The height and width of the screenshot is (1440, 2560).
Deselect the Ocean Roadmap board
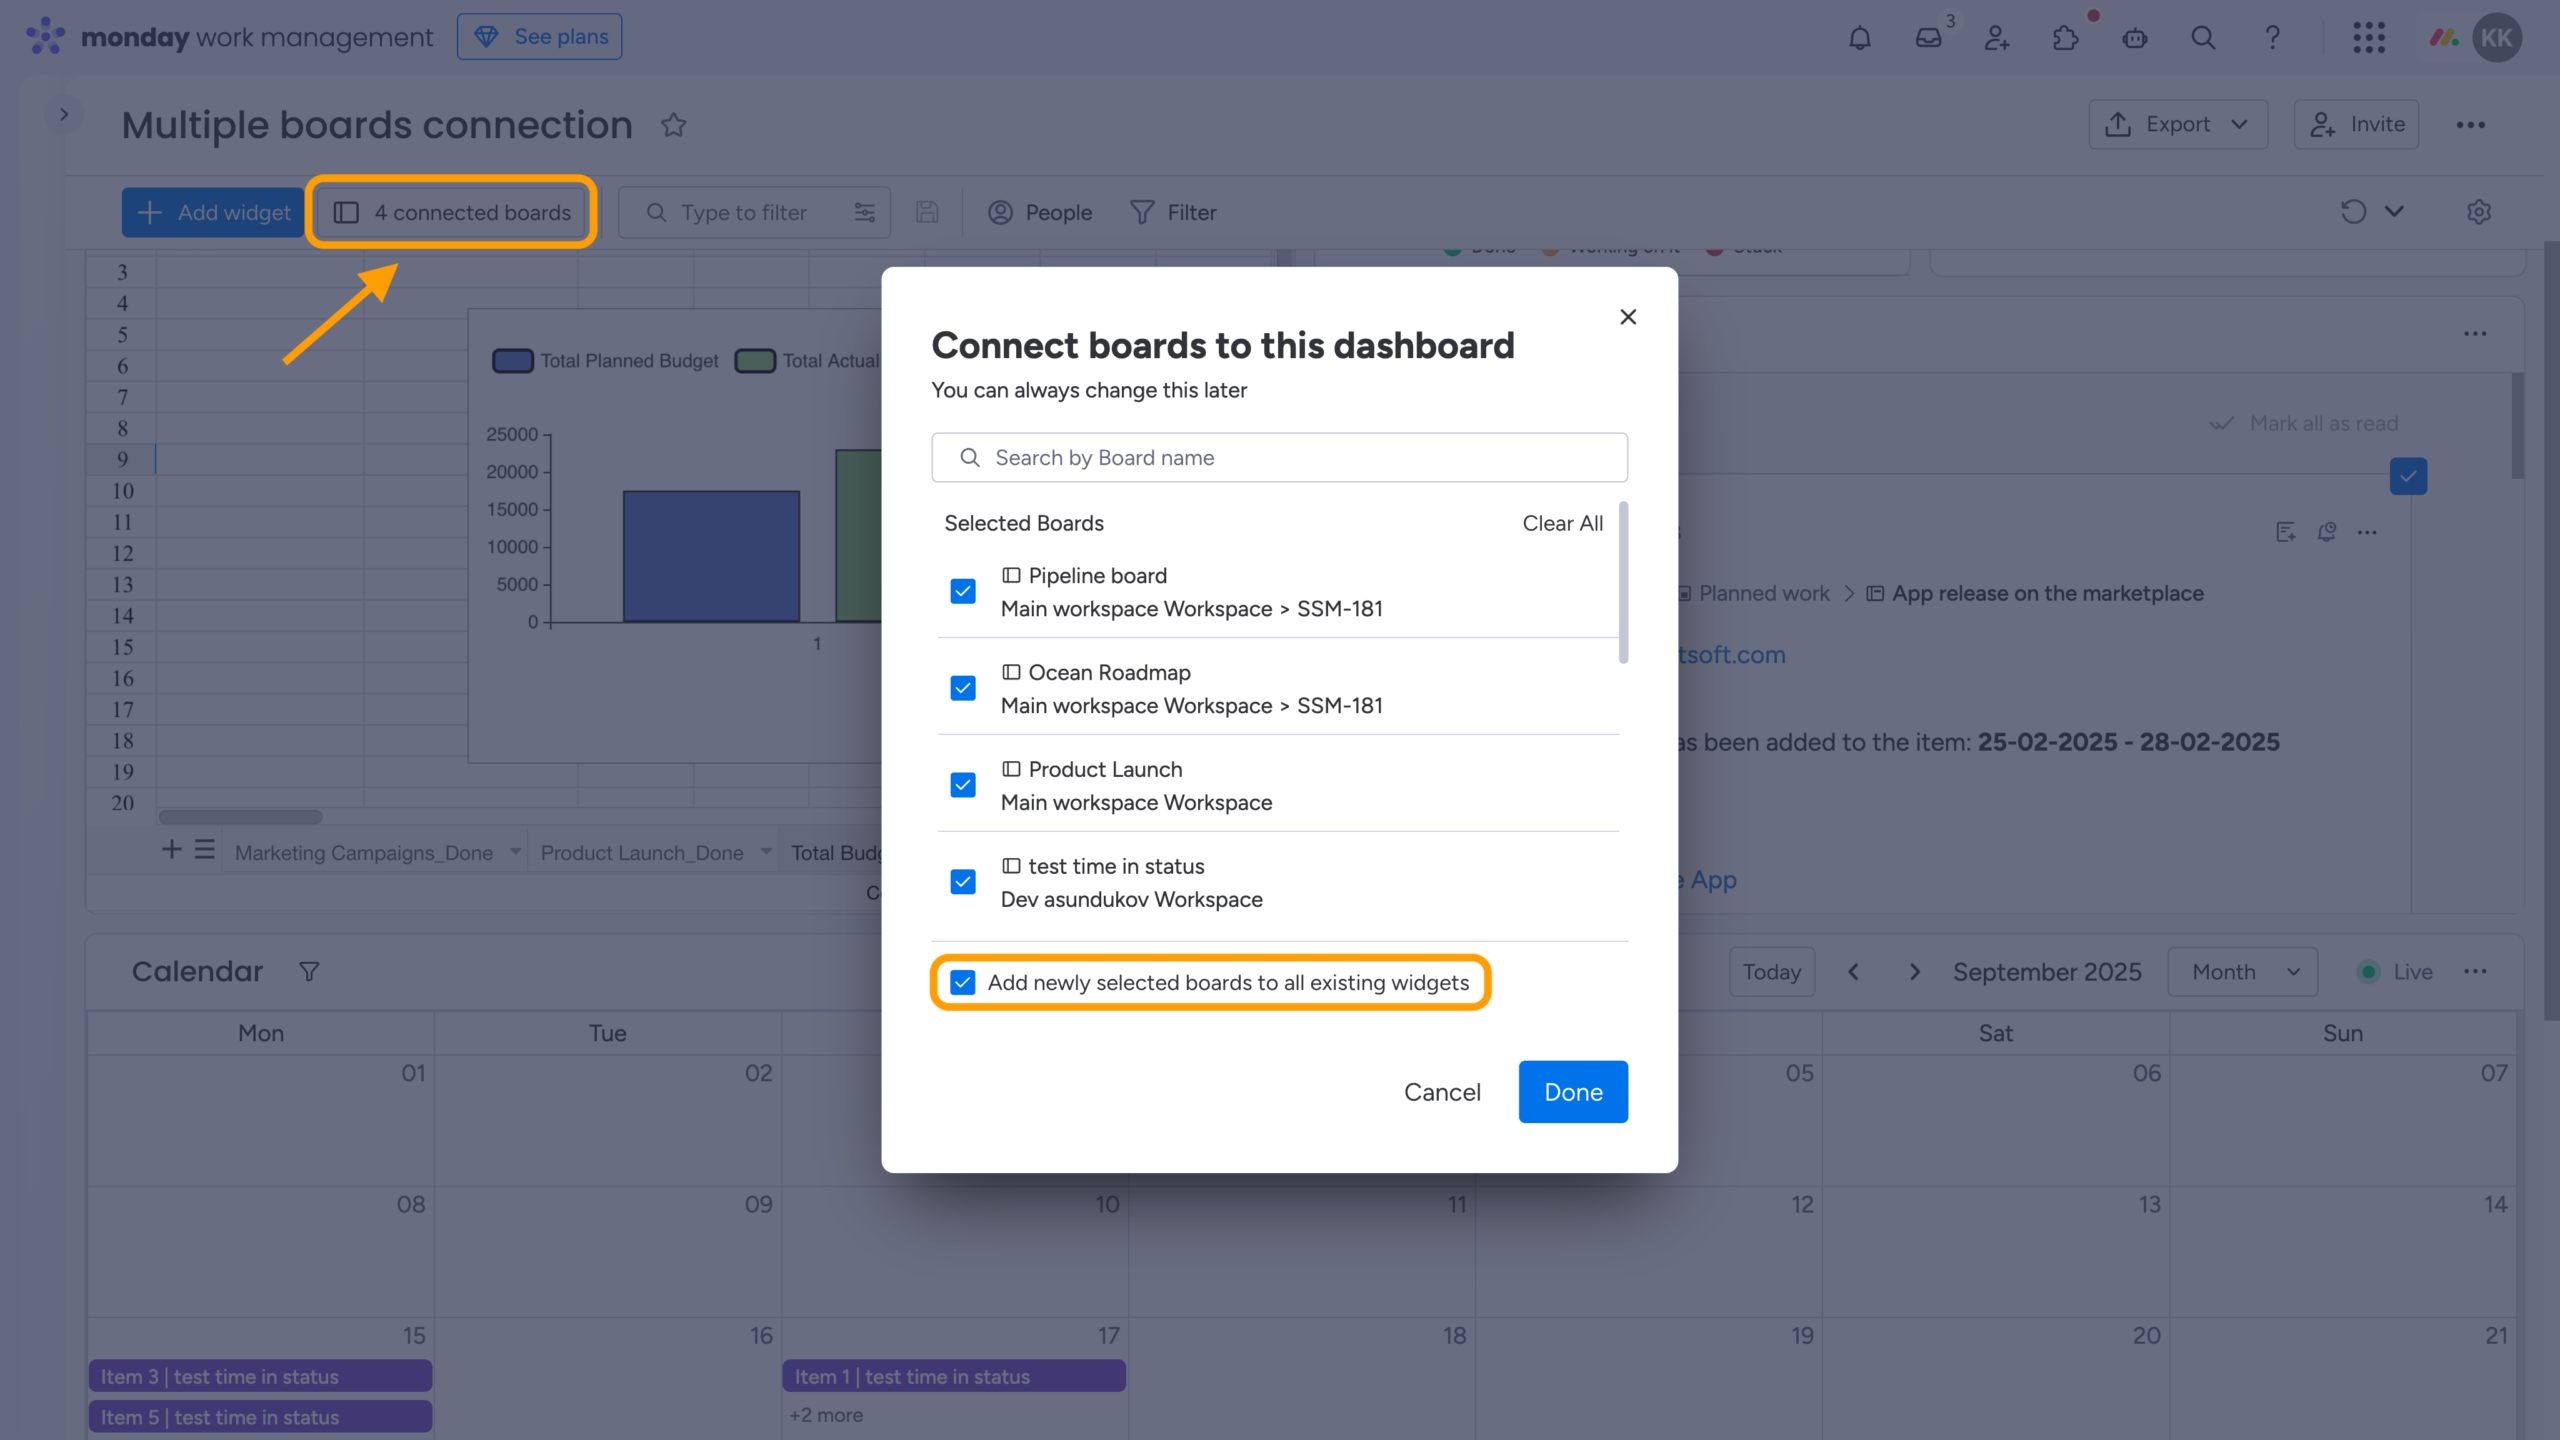[x=962, y=688]
